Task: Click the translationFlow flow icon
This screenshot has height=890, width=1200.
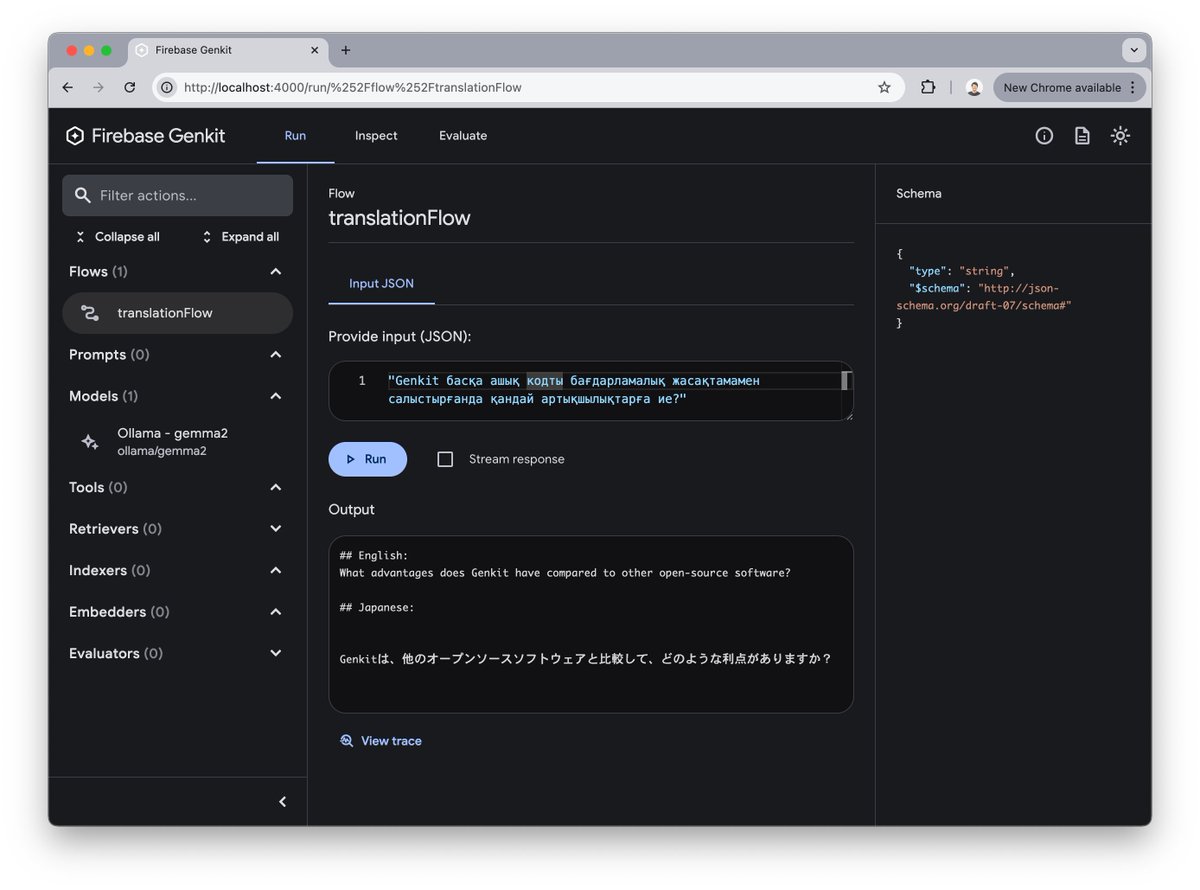Action: click(90, 313)
